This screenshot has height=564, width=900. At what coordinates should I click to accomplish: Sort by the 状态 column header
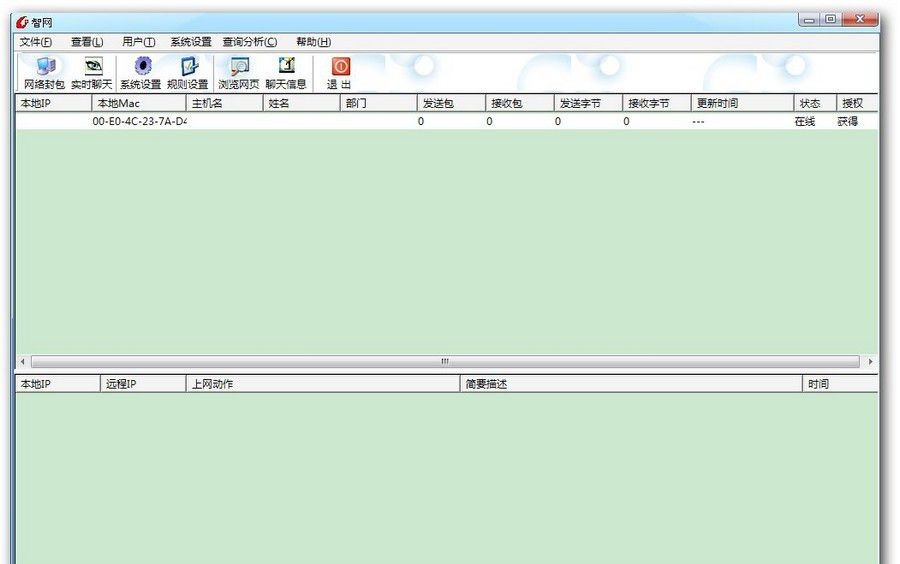point(815,103)
